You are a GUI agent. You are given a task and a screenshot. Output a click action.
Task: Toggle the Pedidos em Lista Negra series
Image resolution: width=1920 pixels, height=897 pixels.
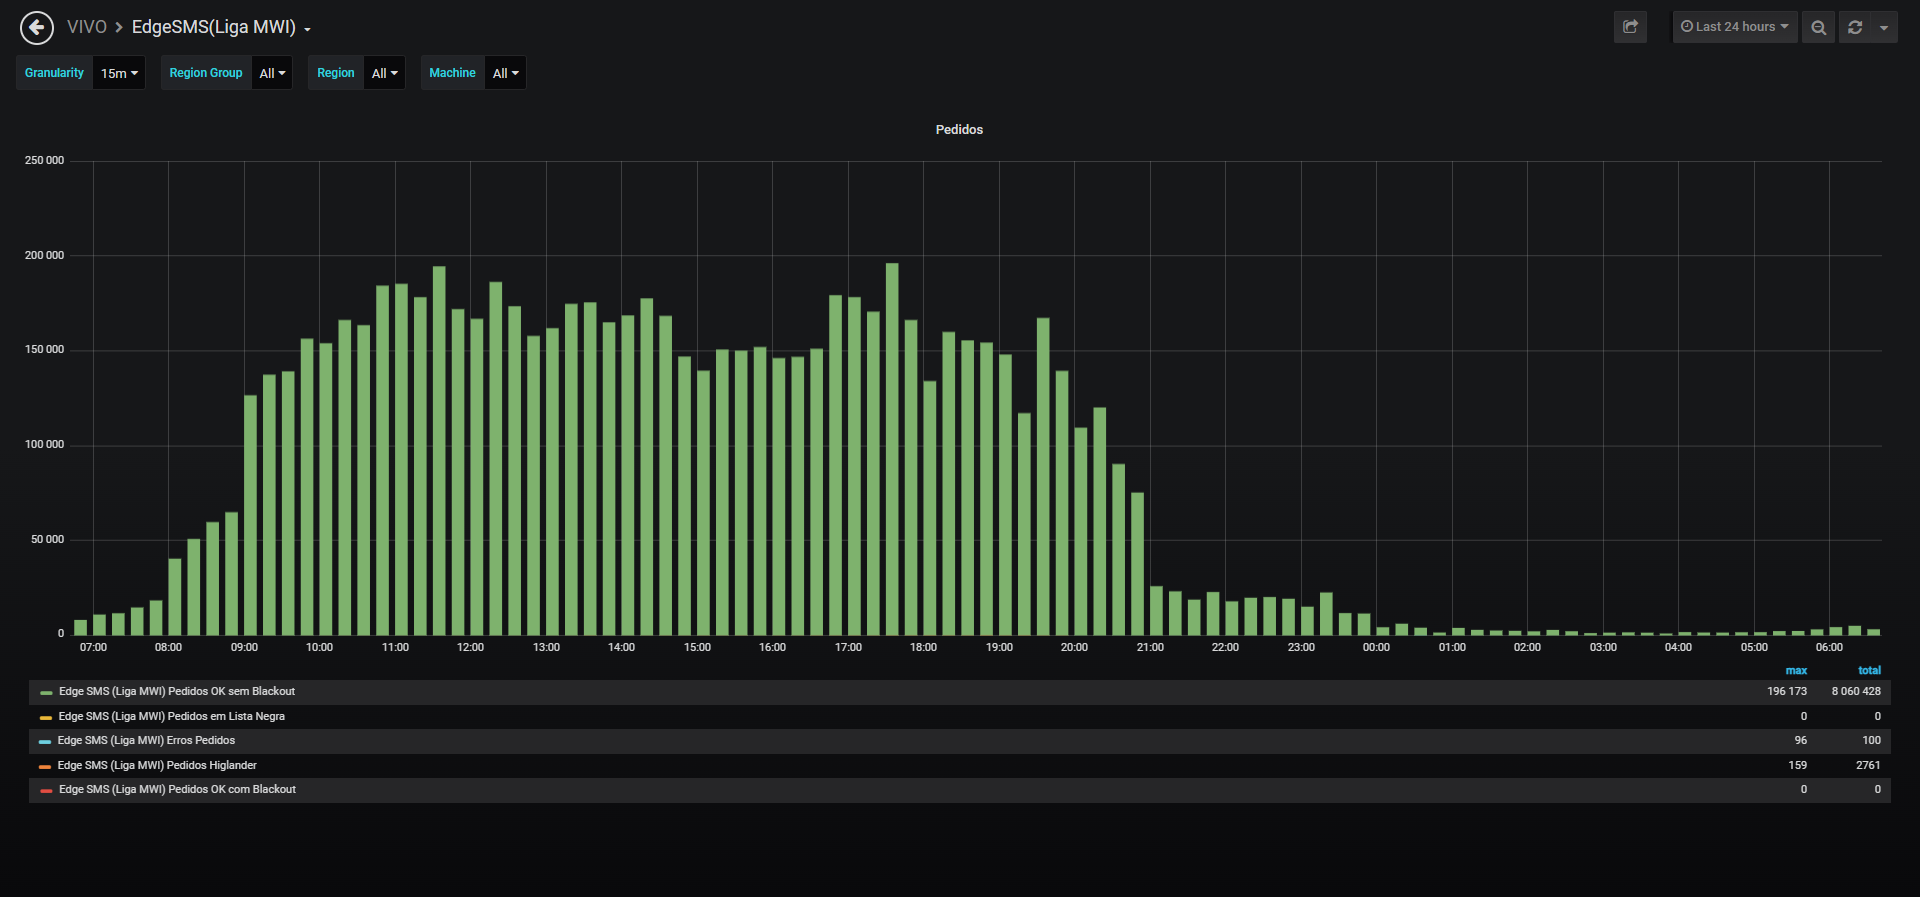tap(172, 716)
